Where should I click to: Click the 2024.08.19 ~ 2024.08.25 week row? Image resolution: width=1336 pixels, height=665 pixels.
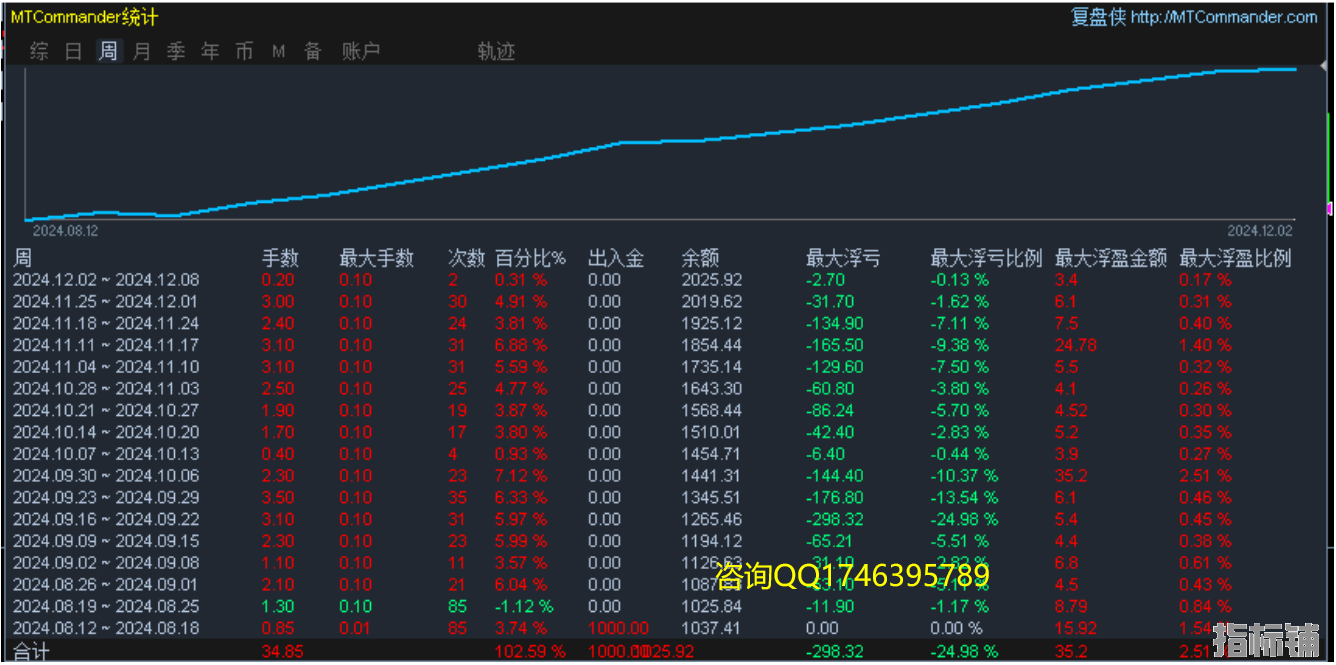(x=106, y=606)
